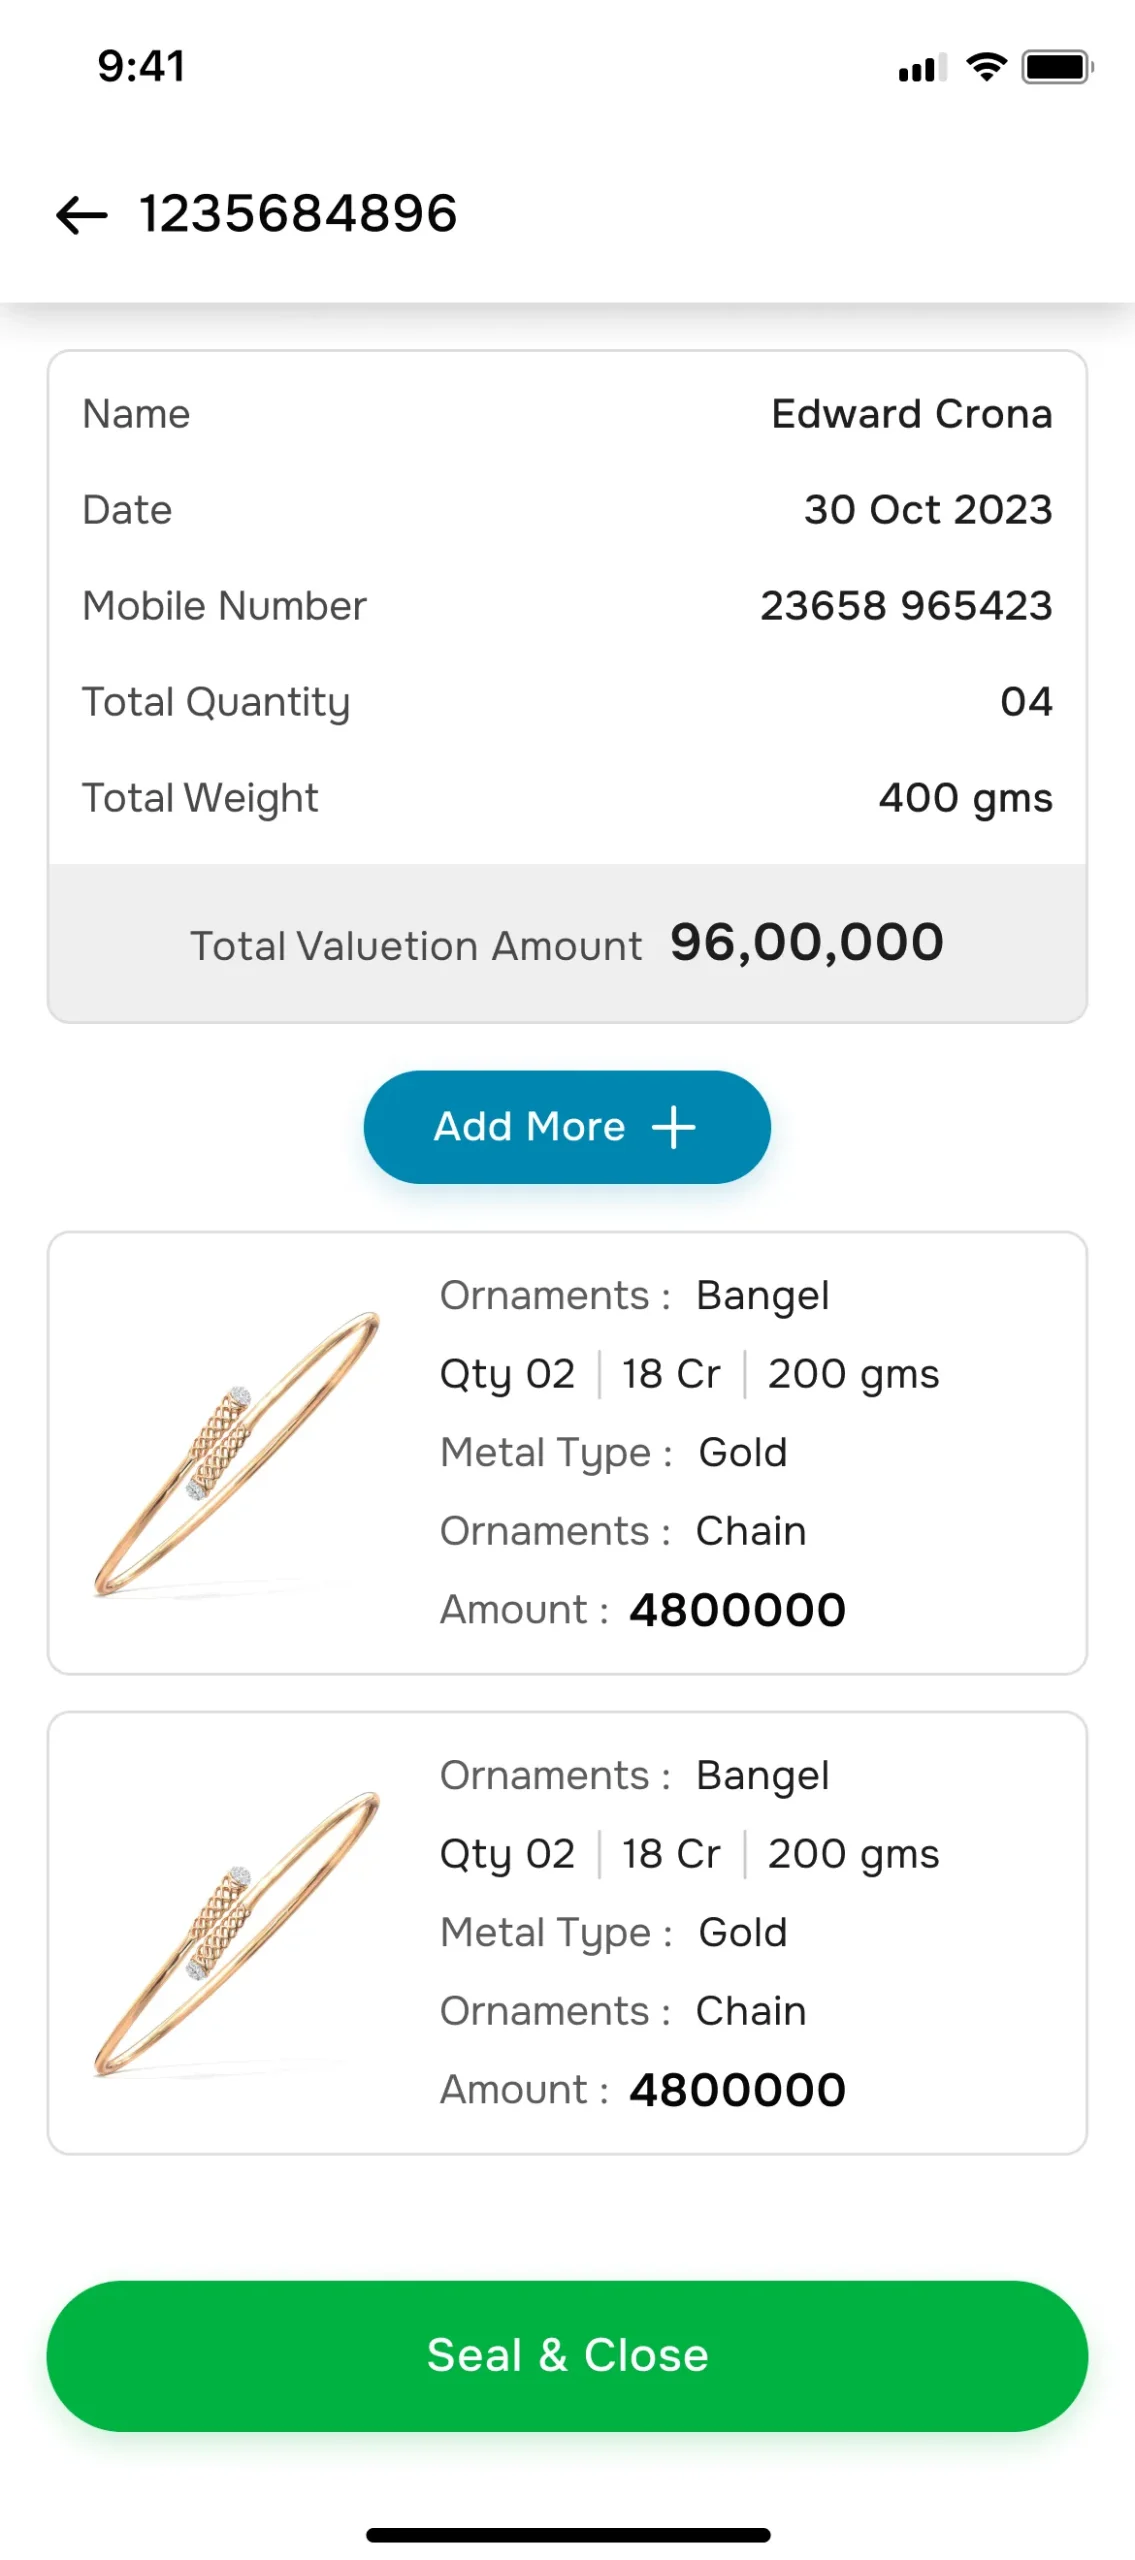The width and height of the screenshot is (1135, 2560).
Task: Select the Edward Crona name value
Action: pyautogui.click(x=911, y=414)
